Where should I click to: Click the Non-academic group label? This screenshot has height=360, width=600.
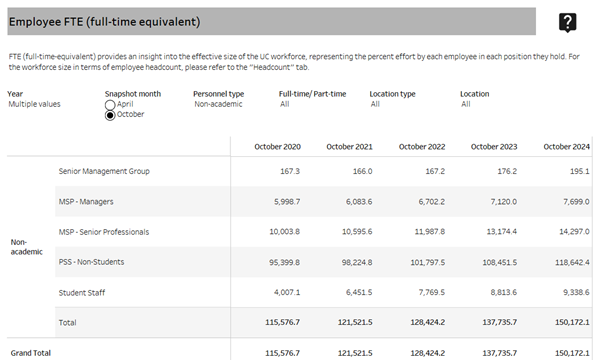click(x=26, y=247)
